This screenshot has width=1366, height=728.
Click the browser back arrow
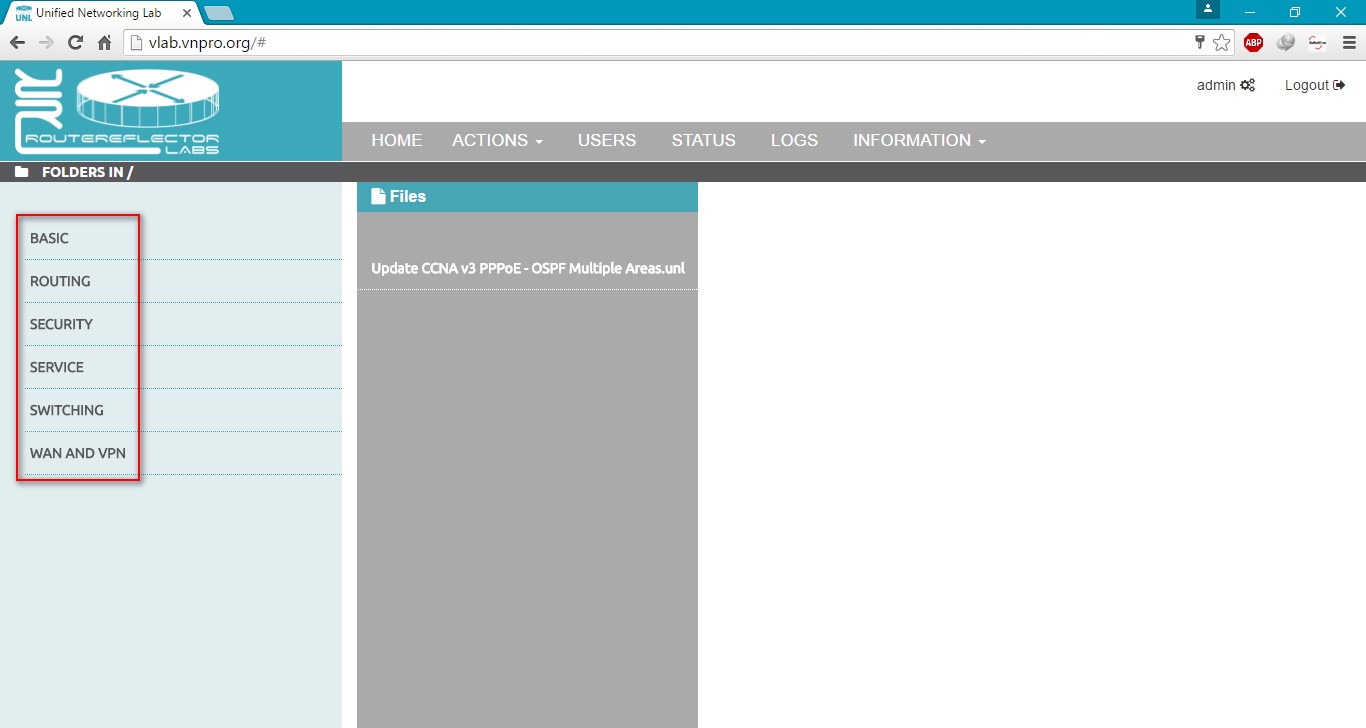point(17,42)
